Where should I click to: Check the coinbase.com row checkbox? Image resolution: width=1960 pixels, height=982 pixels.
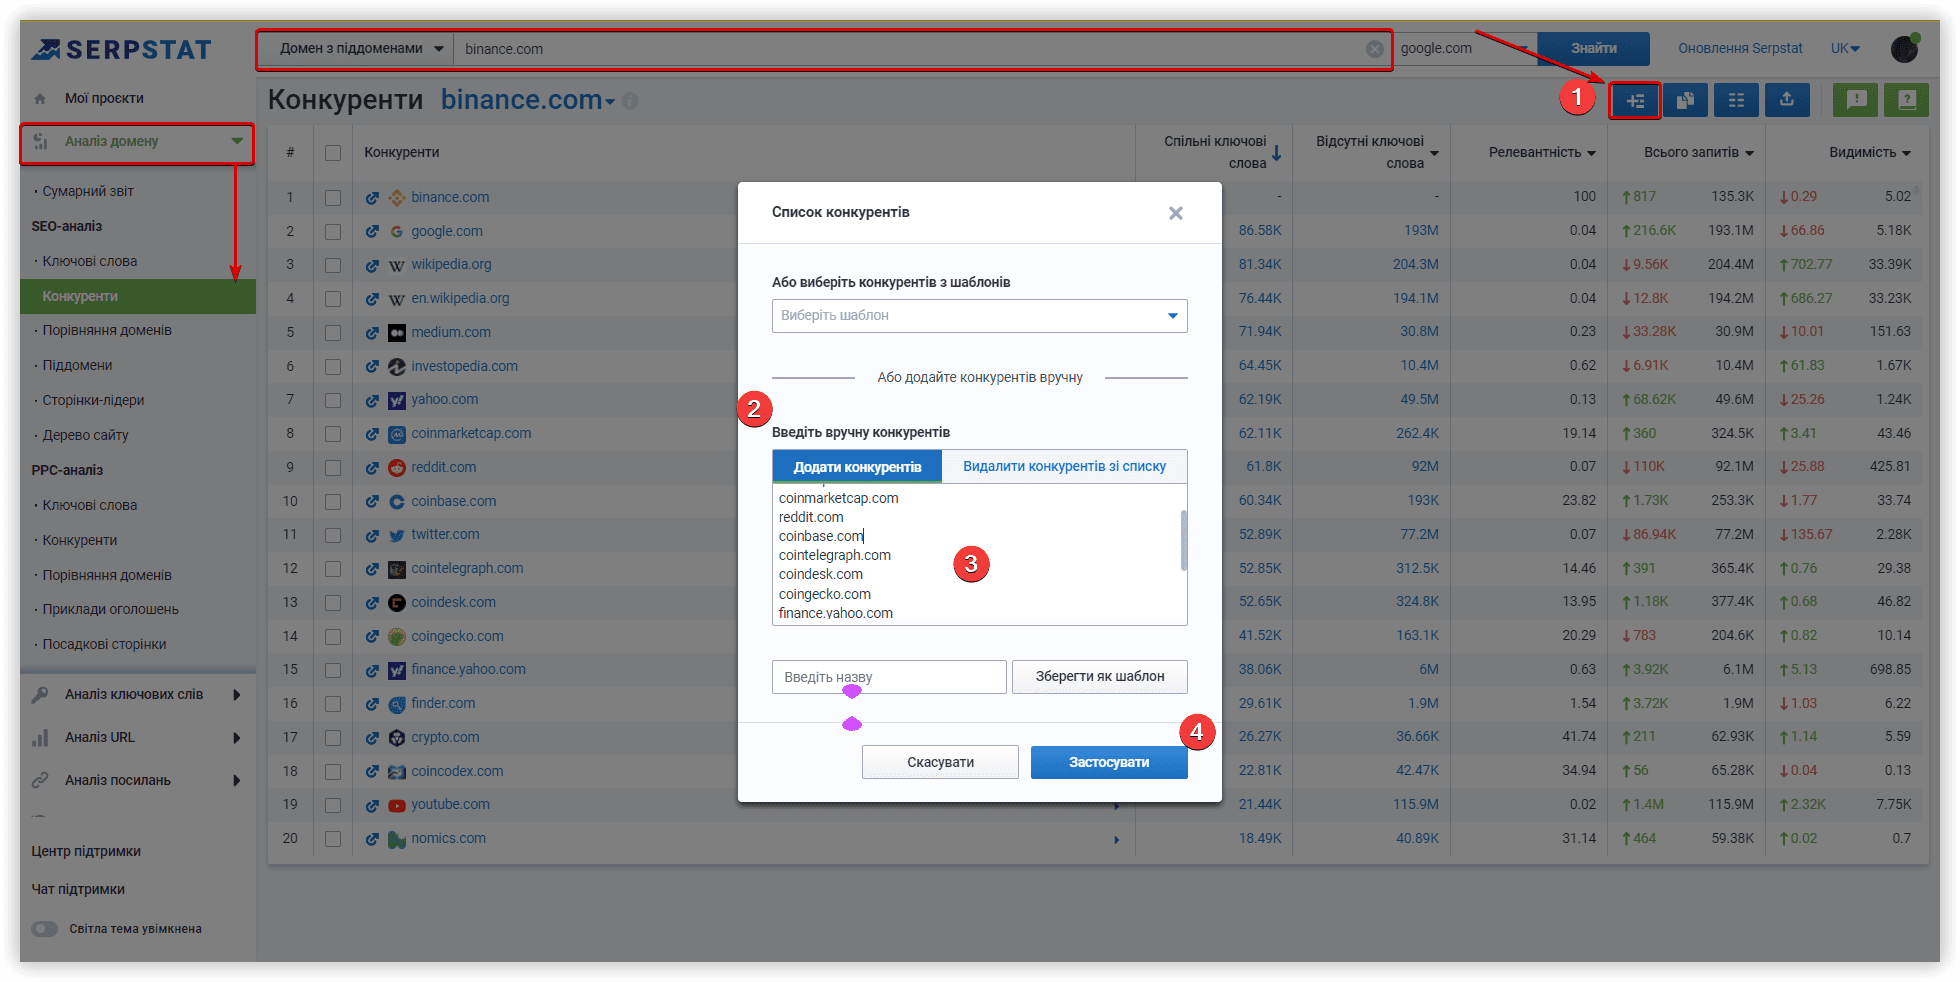tap(333, 502)
